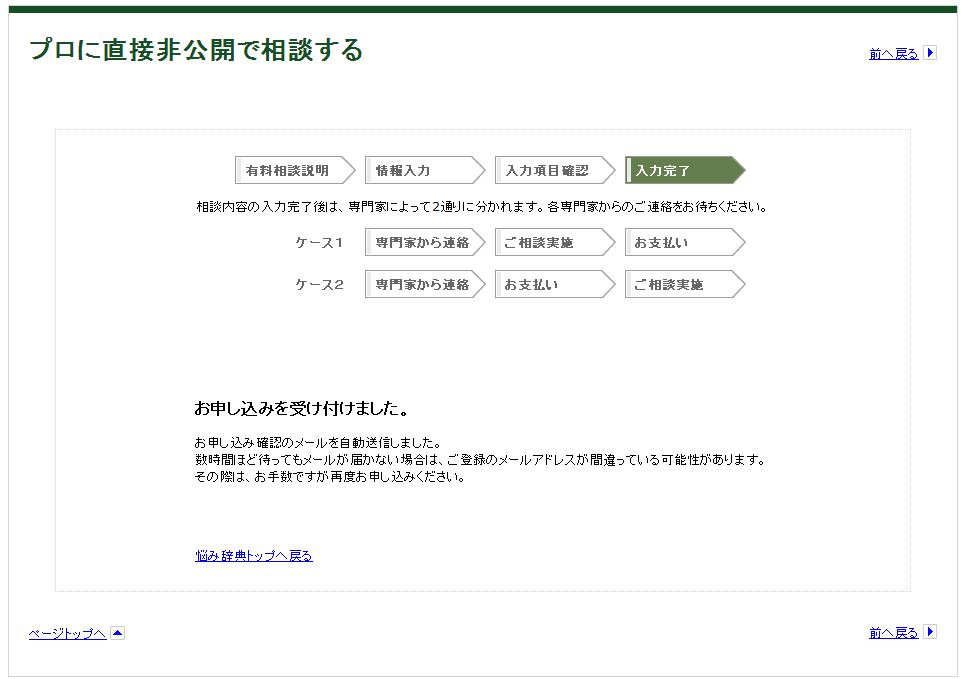
Task: Click the ページトップへ link
Action: (67, 633)
